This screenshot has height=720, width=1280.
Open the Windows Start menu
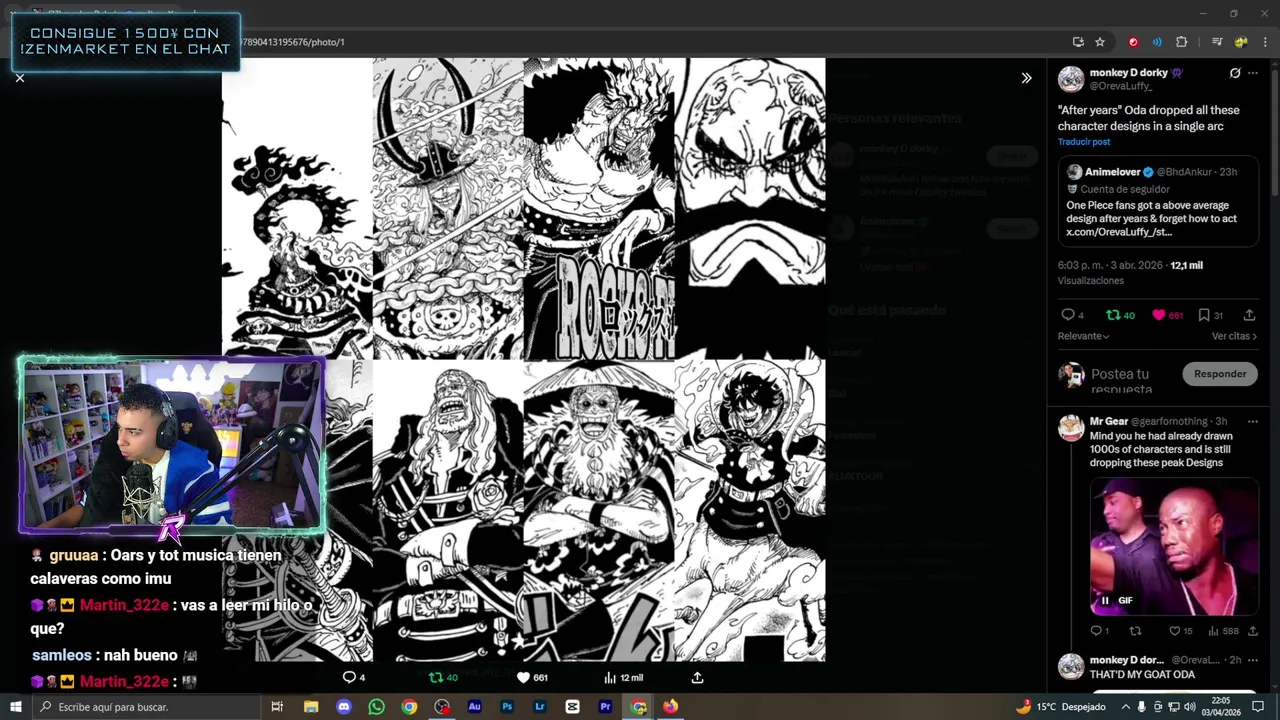[x=14, y=706]
